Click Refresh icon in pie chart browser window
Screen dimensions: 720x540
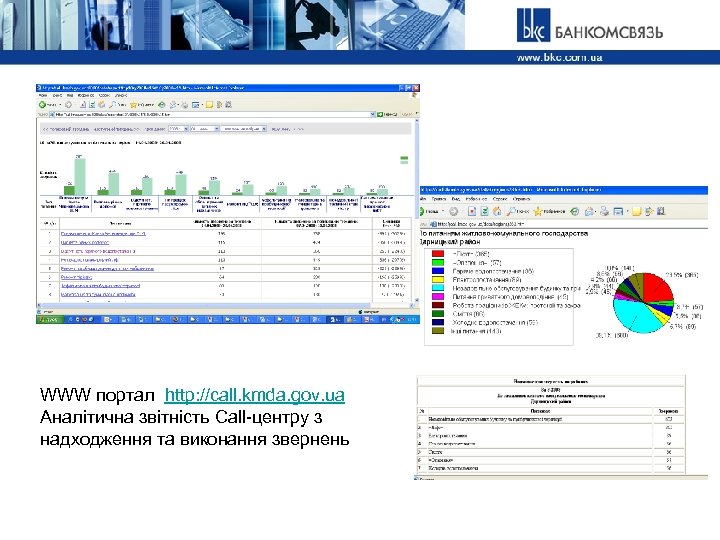coord(484,211)
